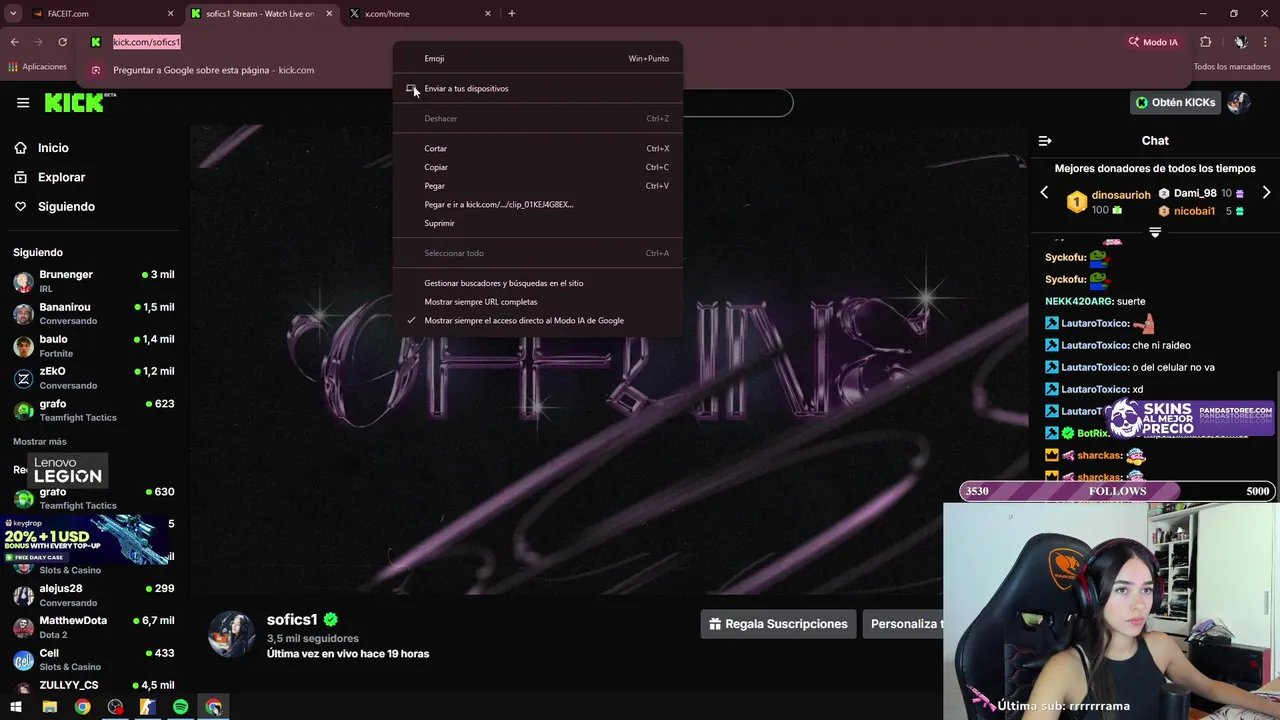Open Explorar in sidebar
The width and height of the screenshot is (1280, 720).
[61, 177]
